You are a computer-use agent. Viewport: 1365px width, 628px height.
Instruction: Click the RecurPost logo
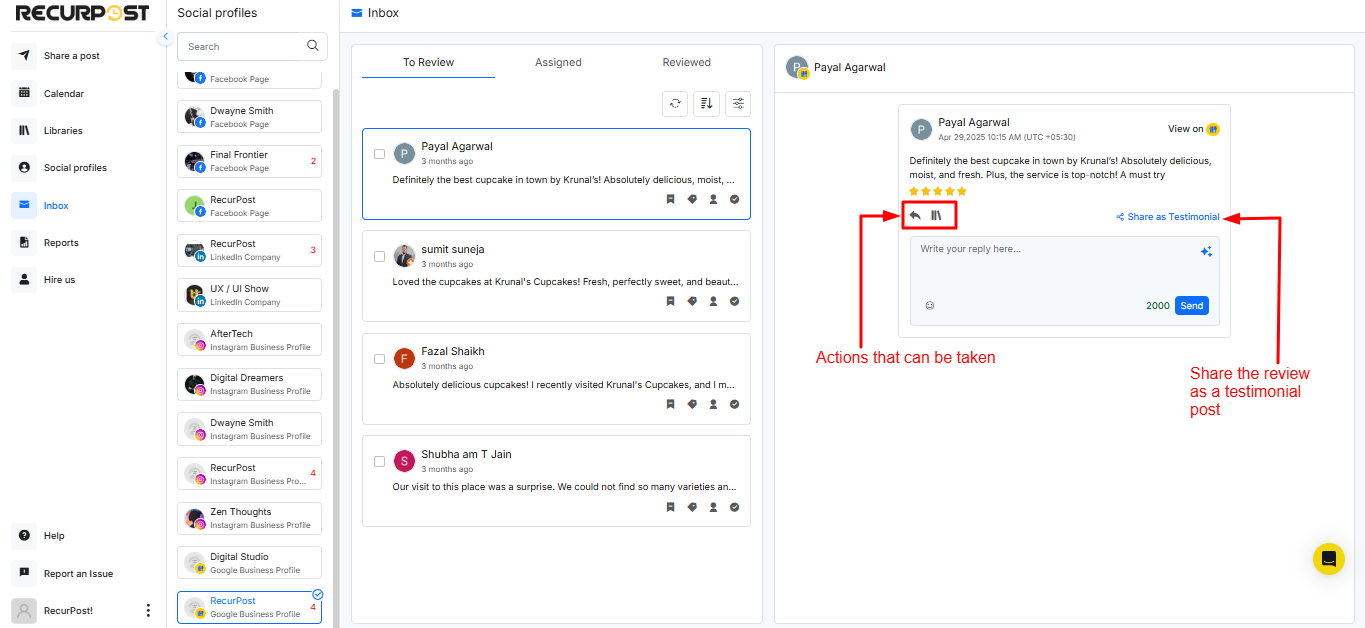coord(82,13)
